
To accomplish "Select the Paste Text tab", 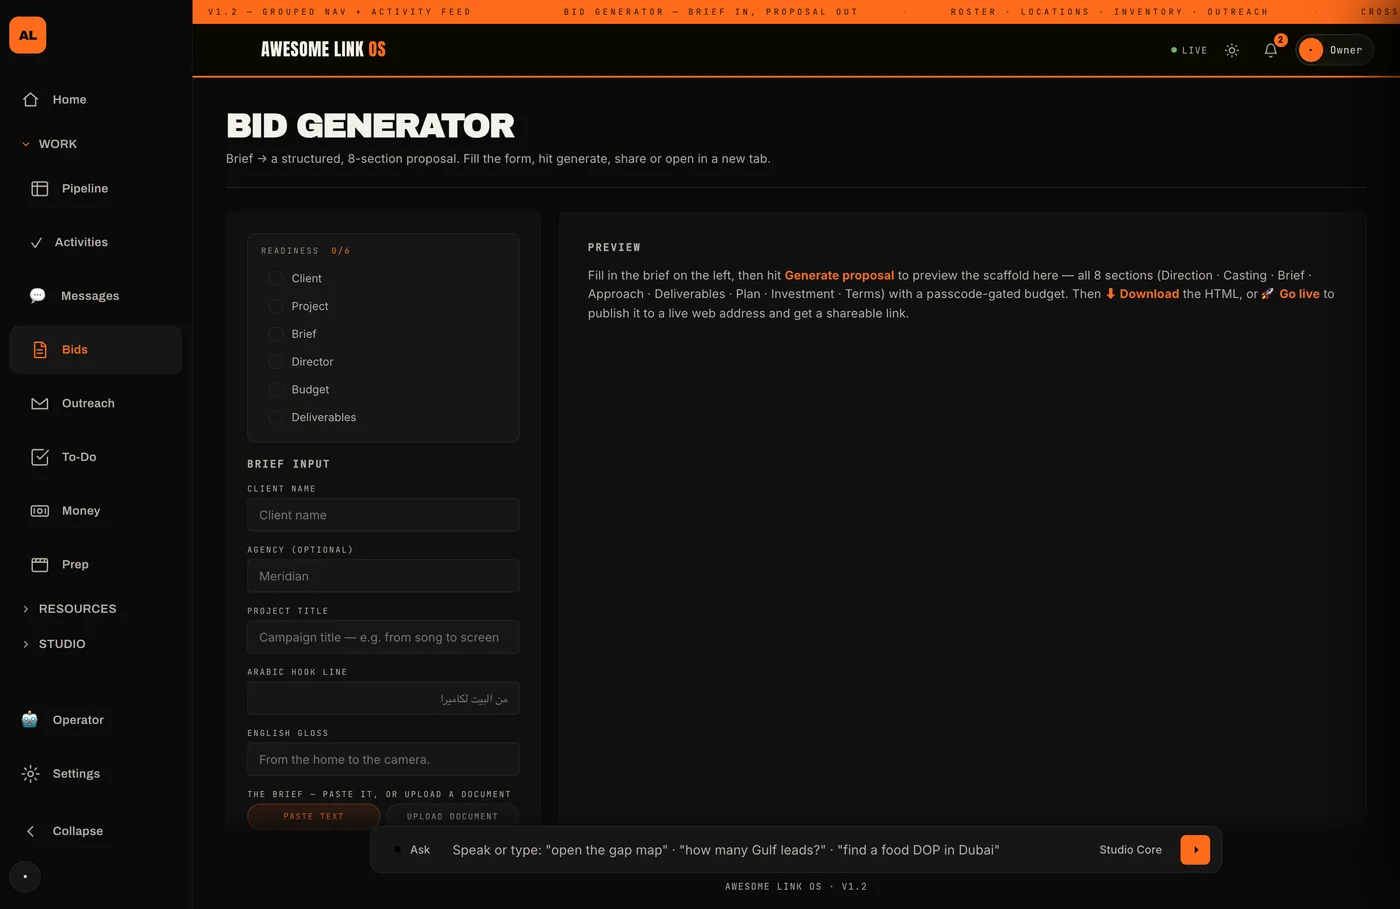I will click(x=313, y=816).
